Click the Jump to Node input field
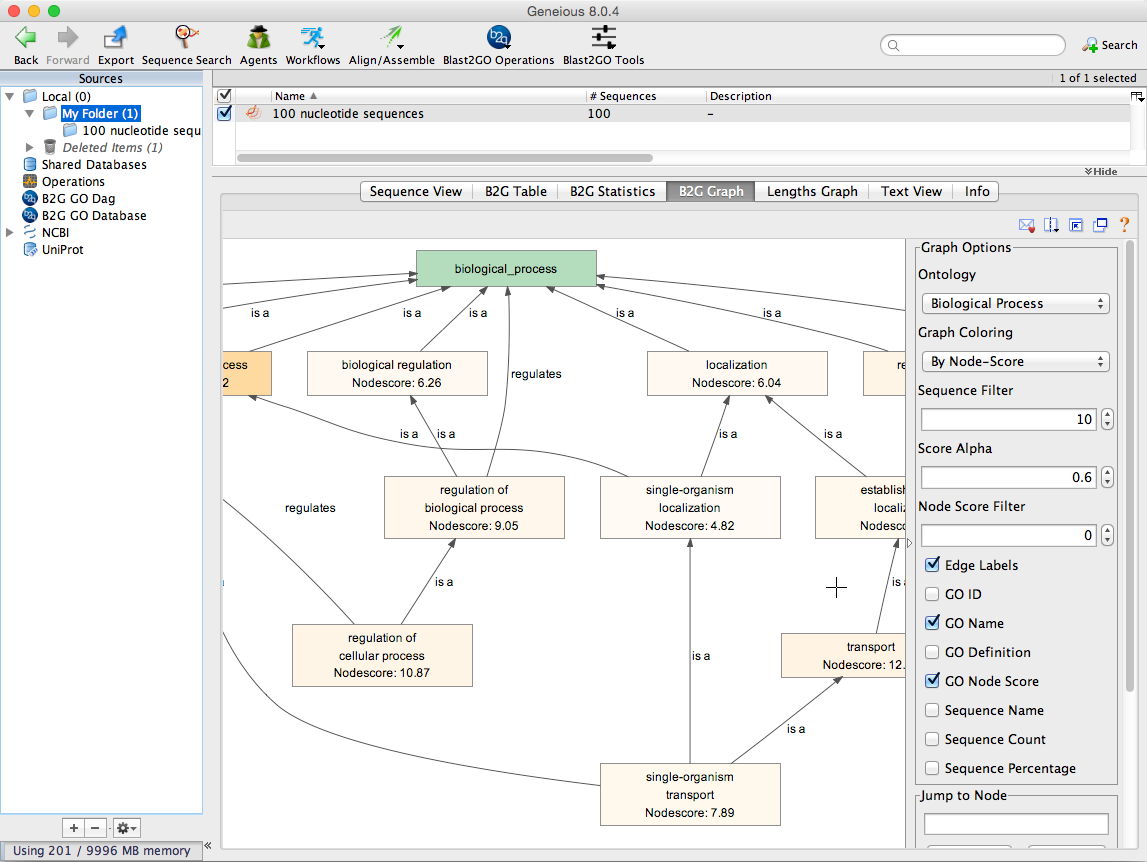This screenshot has width=1147, height=862. (x=1015, y=824)
